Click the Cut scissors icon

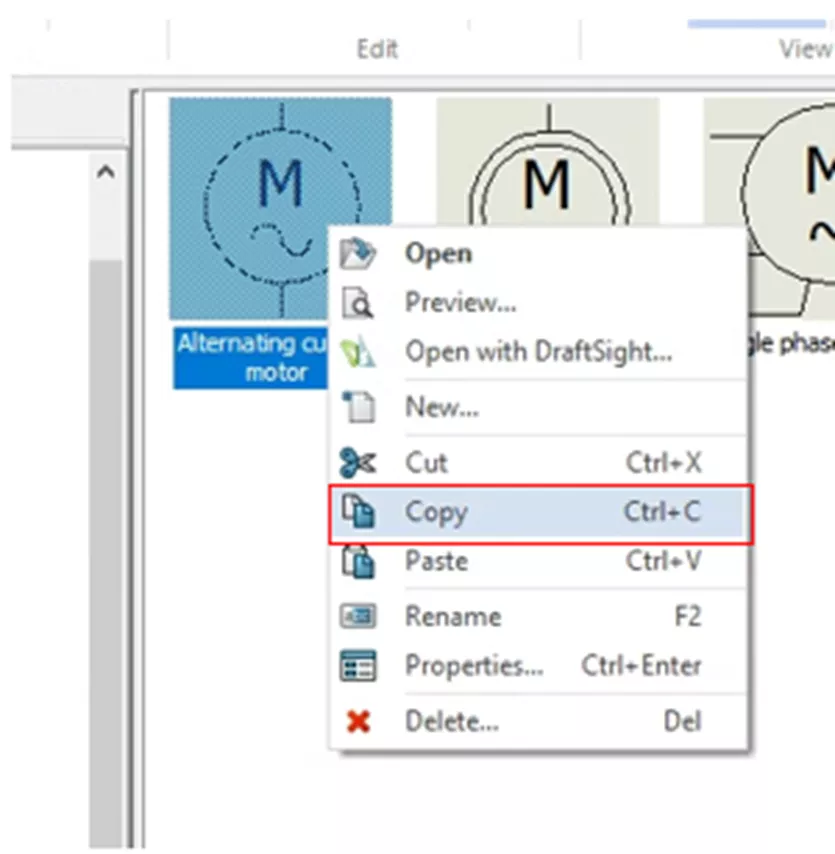click(x=357, y=462)
